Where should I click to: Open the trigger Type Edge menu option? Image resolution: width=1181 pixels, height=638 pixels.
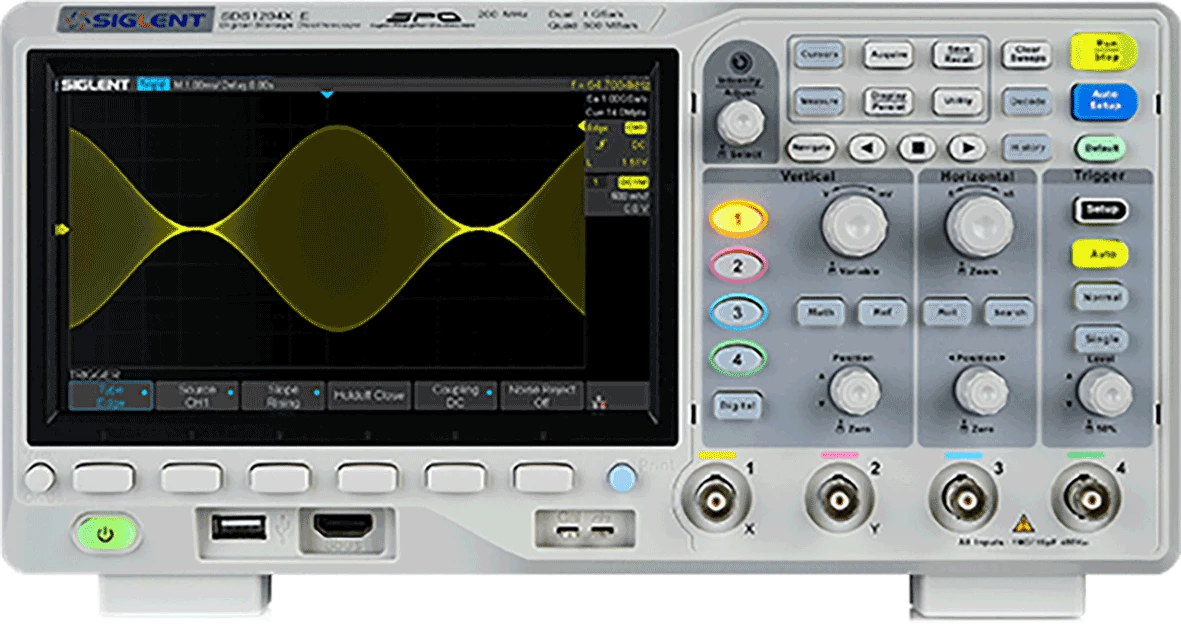pyautogui.click(x=110, y=395)
